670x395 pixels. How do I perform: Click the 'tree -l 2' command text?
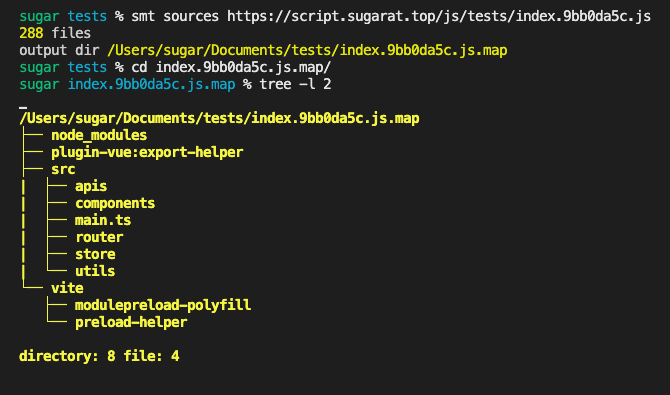tap(295, 84)
